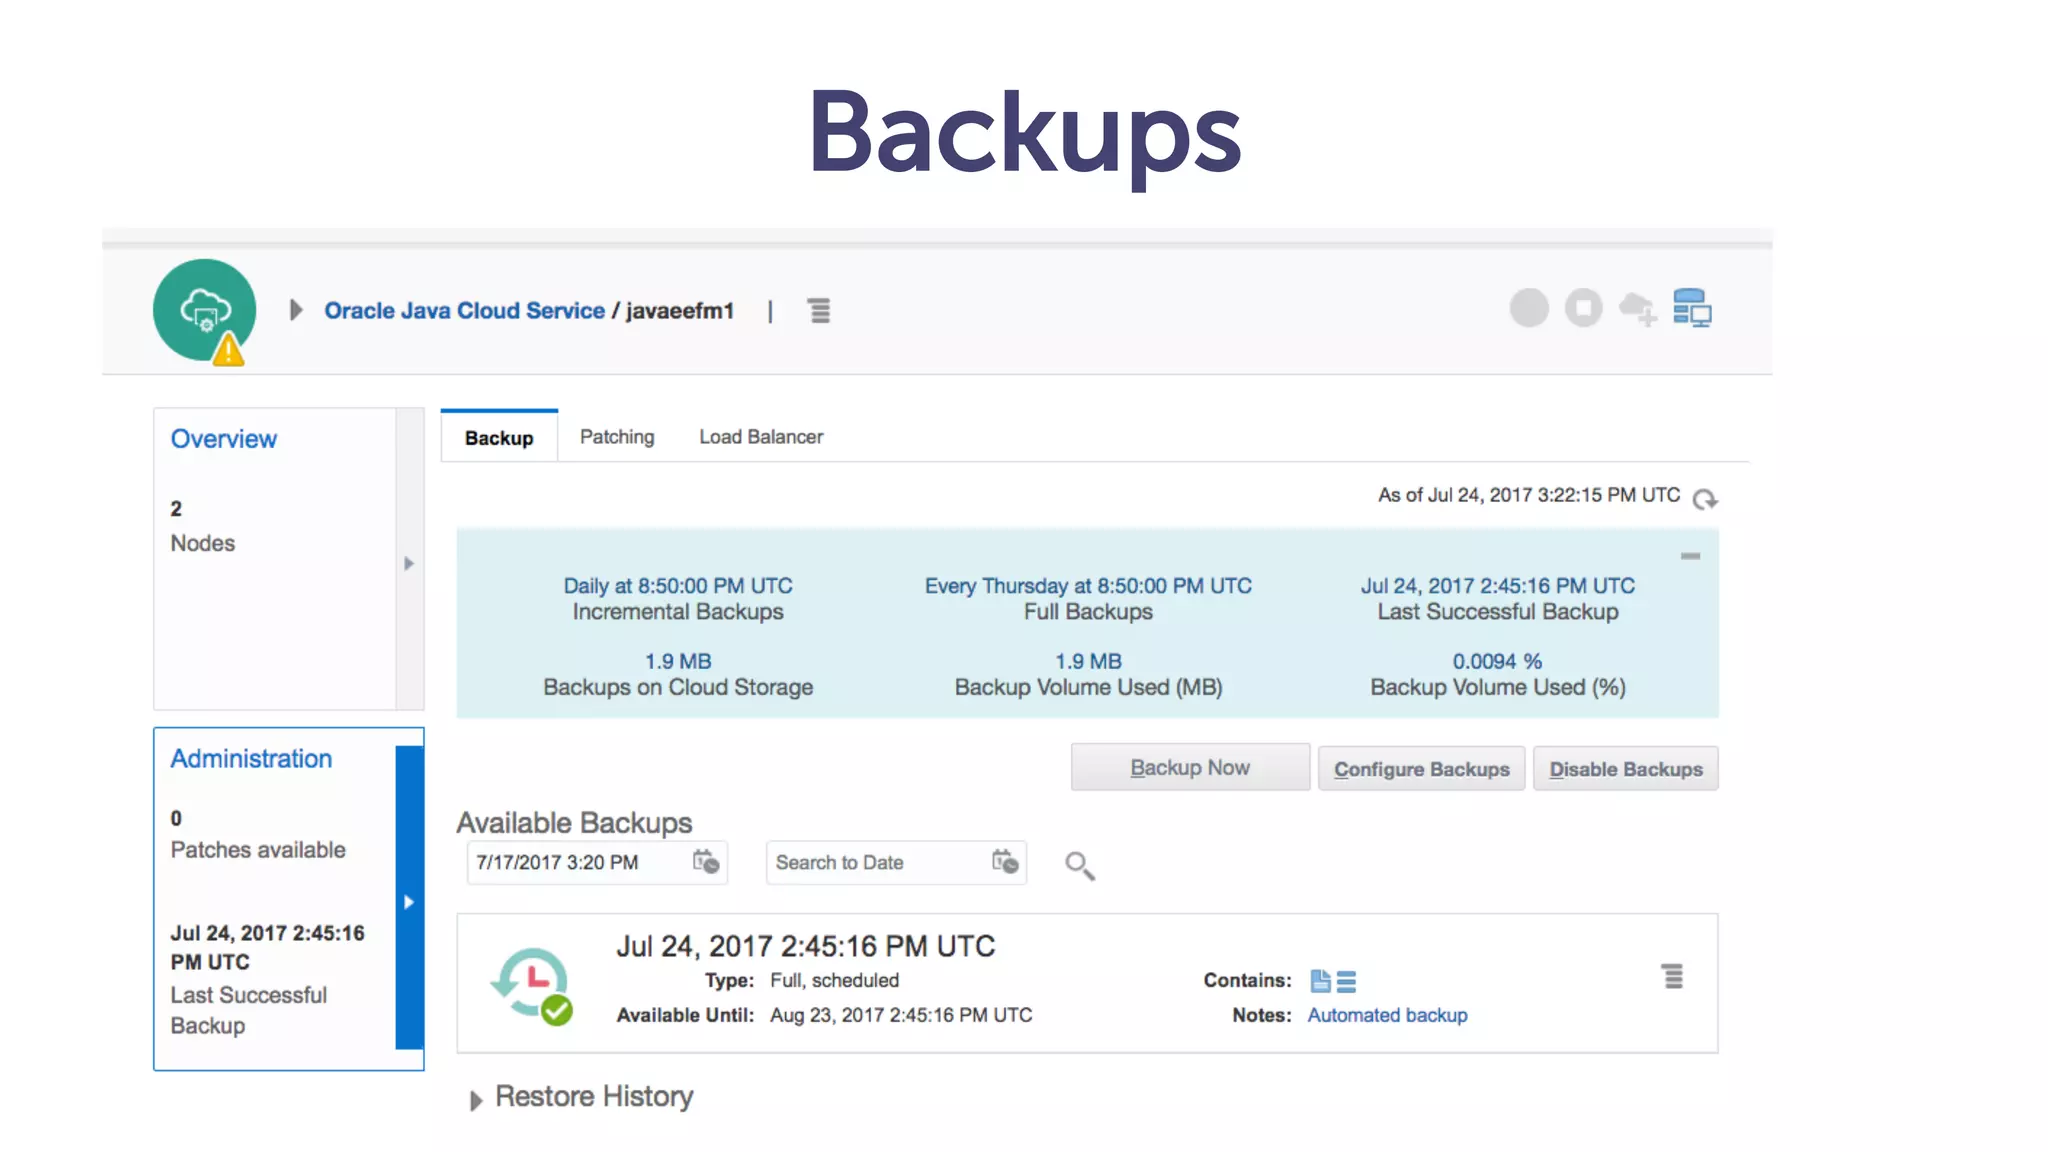The width and height of the screenshot is (2048, 1152).
Task: Open calendar picker for the 7/17/2017 from-date field
Action: (x=706, y=862)
